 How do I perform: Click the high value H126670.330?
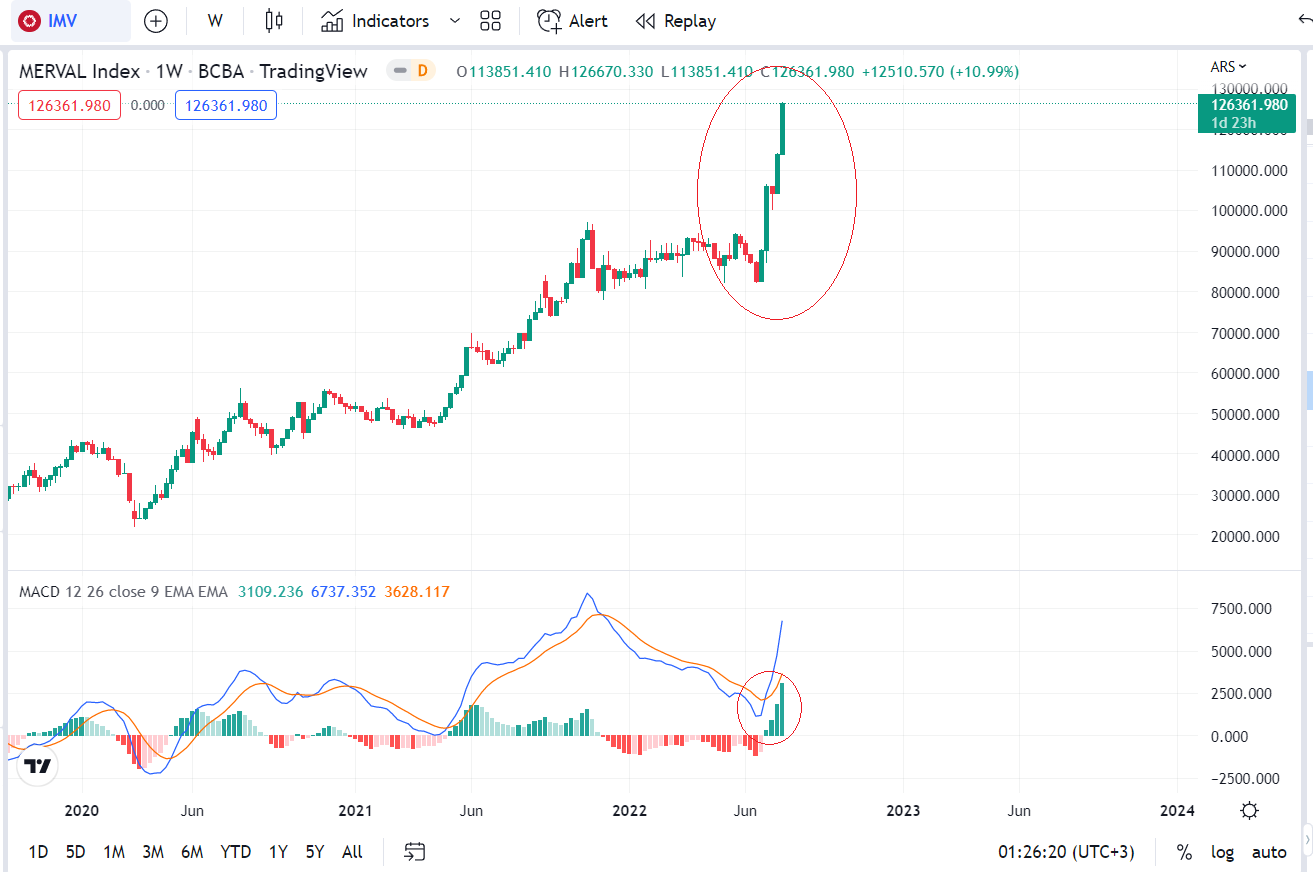[x=606, y=72]
